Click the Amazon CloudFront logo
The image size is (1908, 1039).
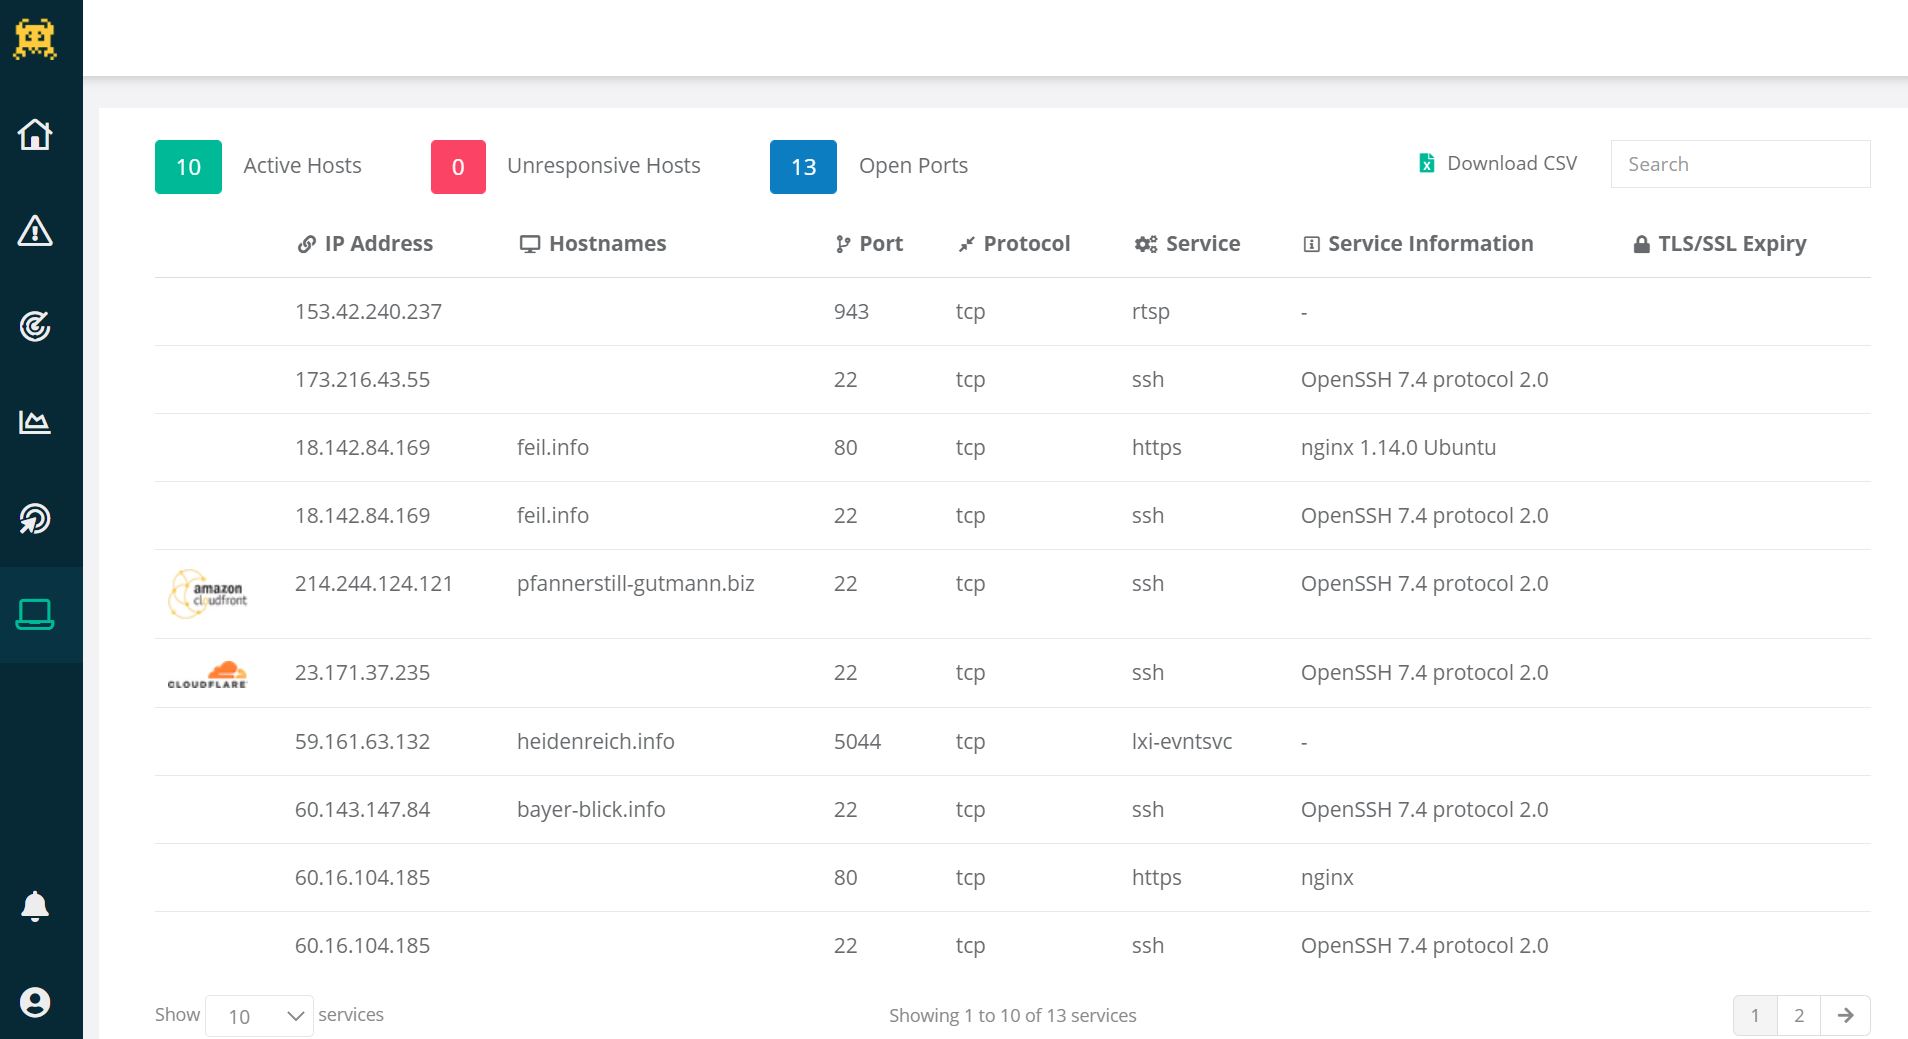[208, 594]
